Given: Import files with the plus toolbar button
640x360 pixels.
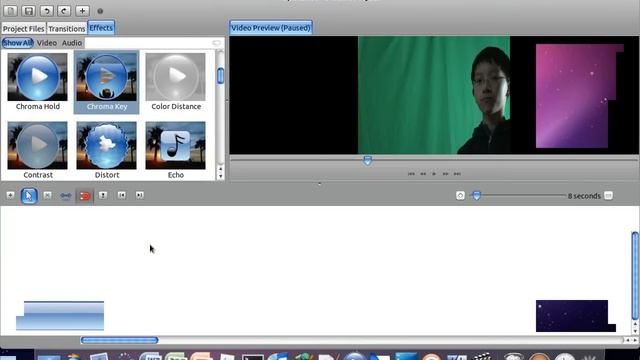Looking at the screenshot, I should [82, 11].
